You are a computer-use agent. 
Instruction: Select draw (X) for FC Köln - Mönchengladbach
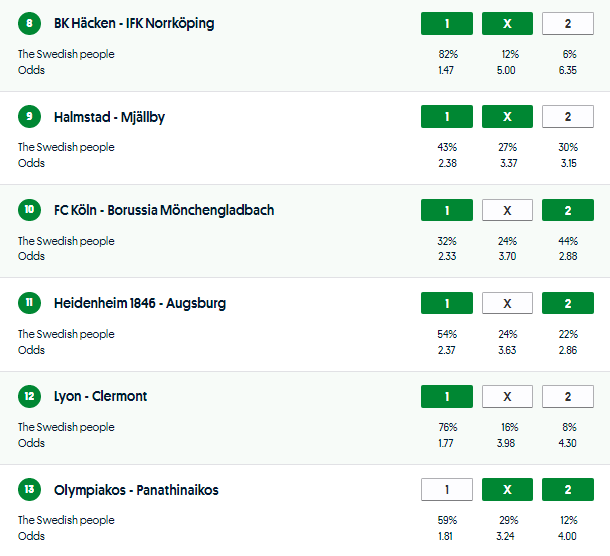pos(507,210)
